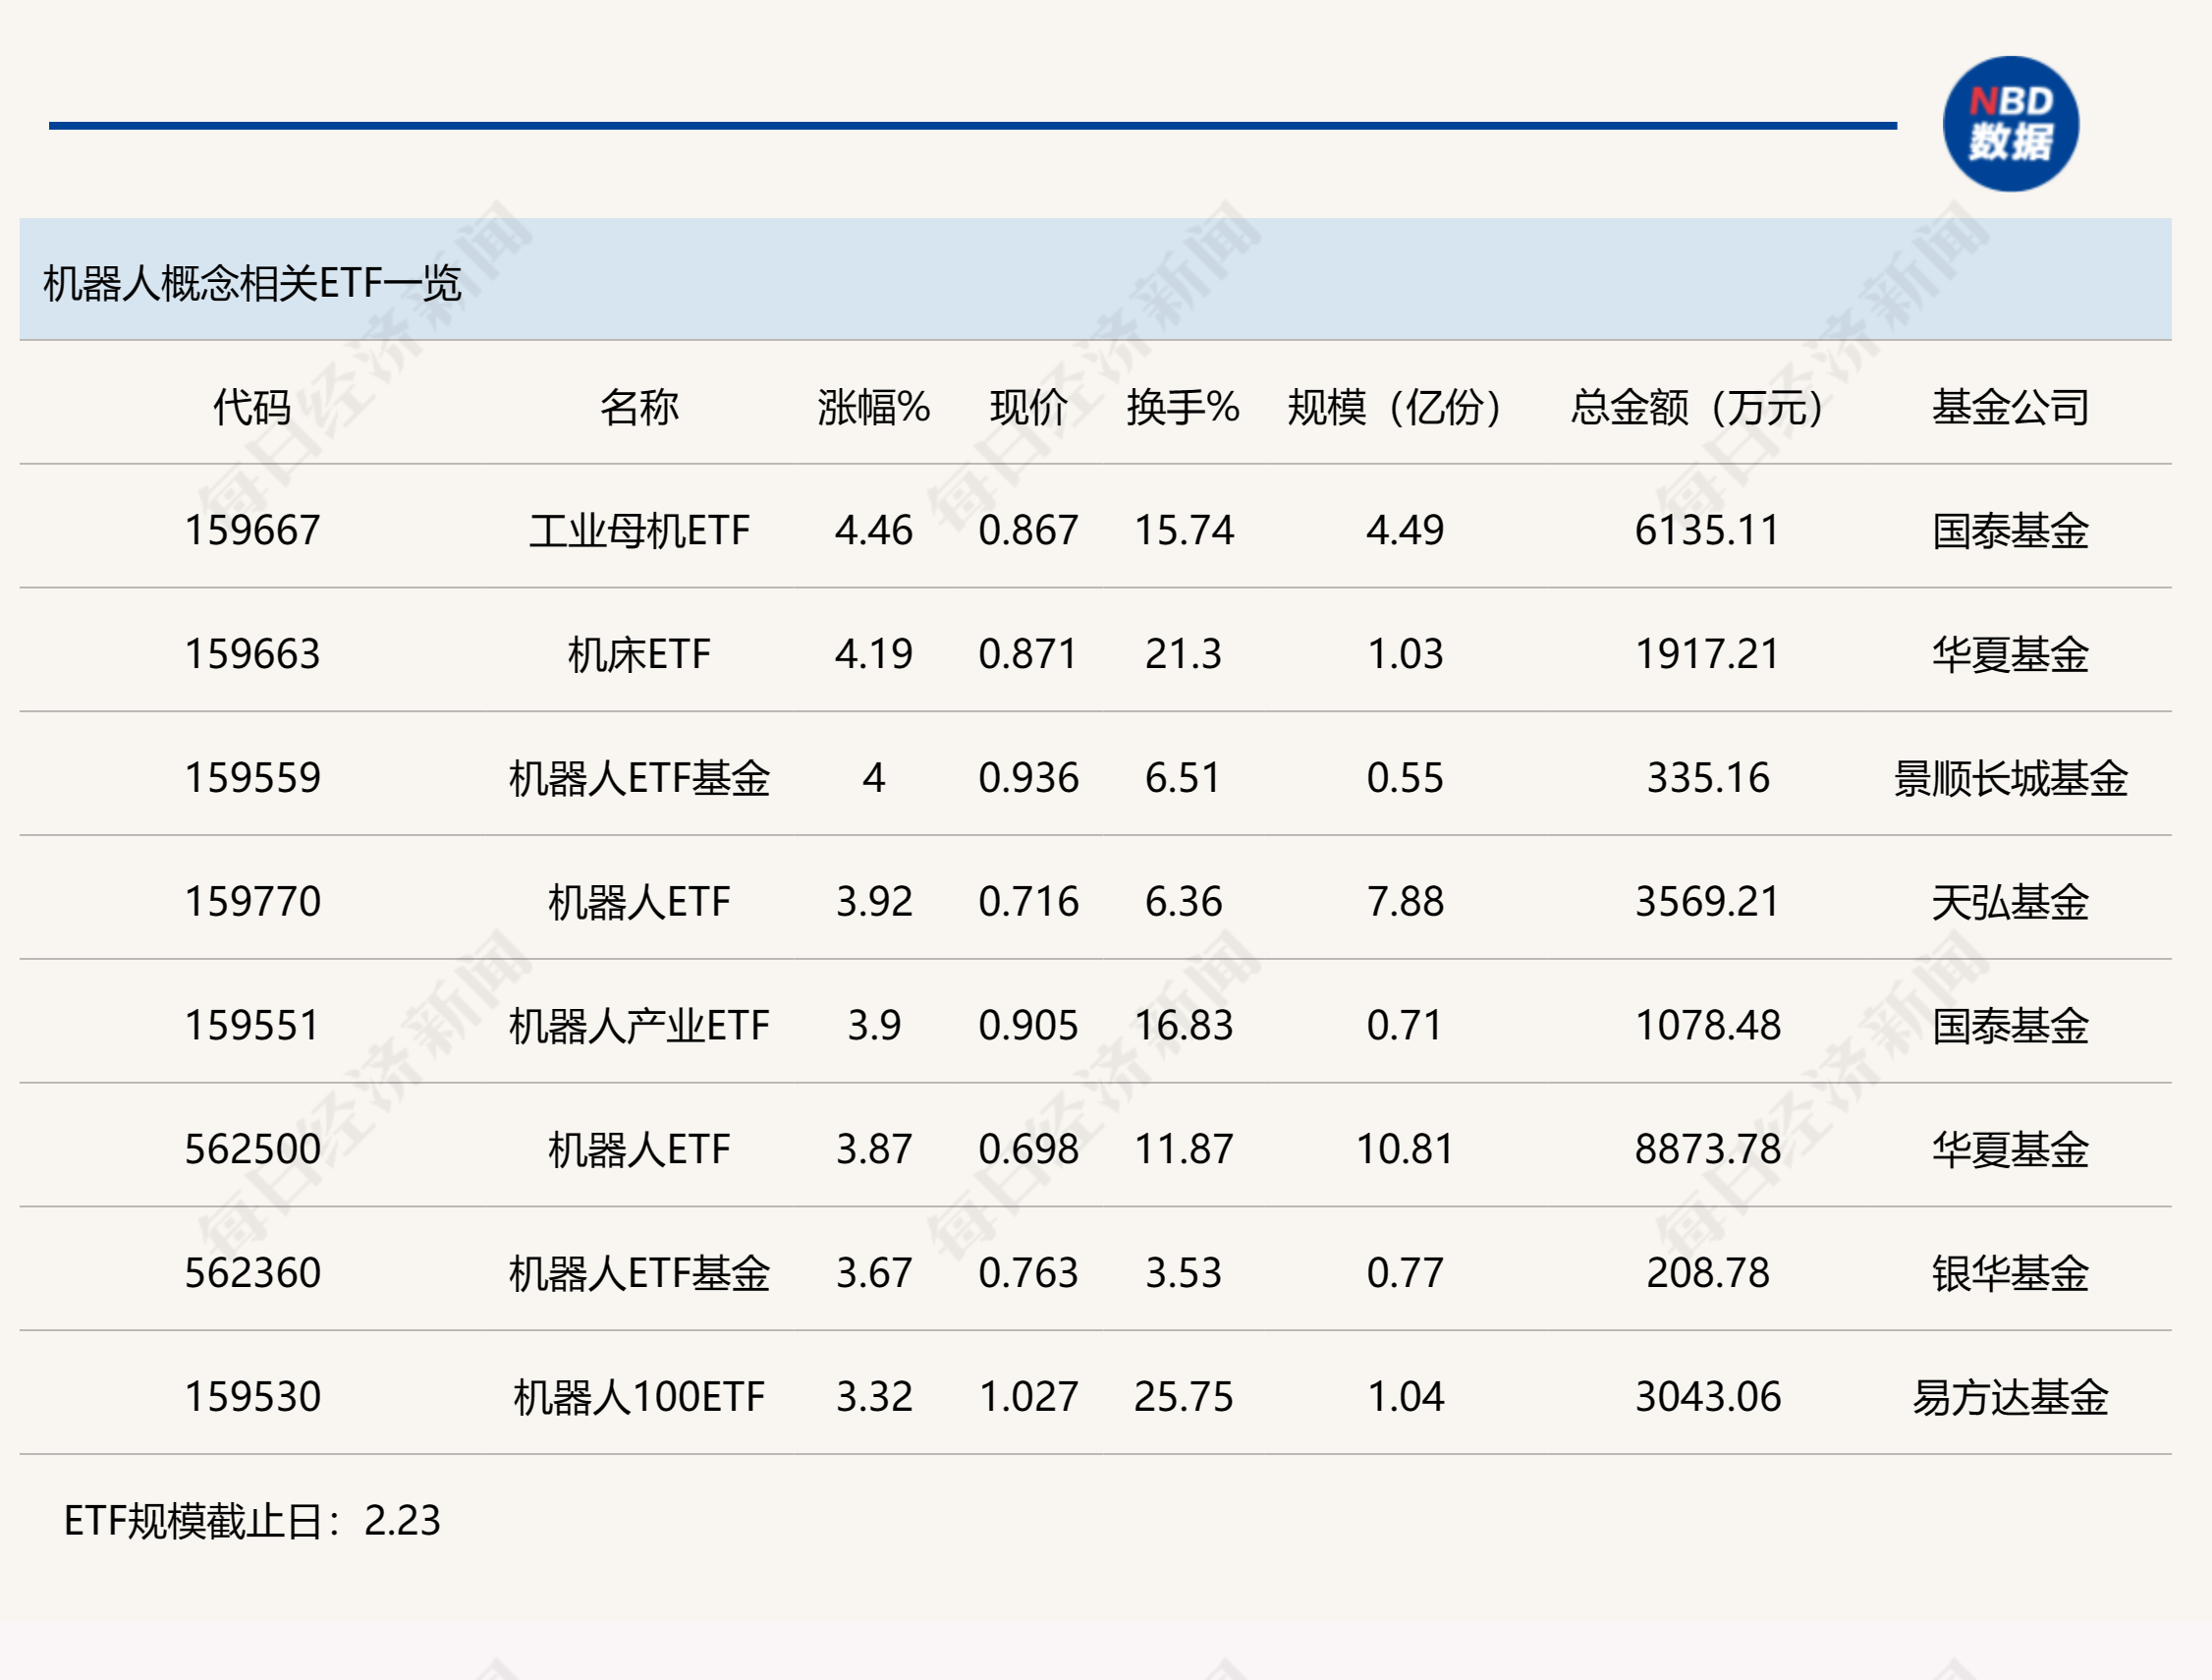Click the 名称 column header
The width and height of the screenshot is (2212, 1680).
pyautogui.click(x=639, y=407)
